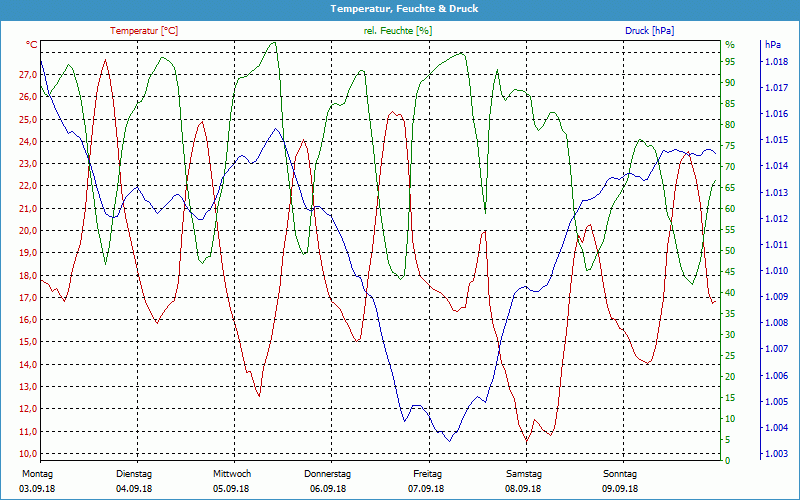Click the date 05.09.18 on the time axis
The image size is (800, 500).
coord(231,489)
